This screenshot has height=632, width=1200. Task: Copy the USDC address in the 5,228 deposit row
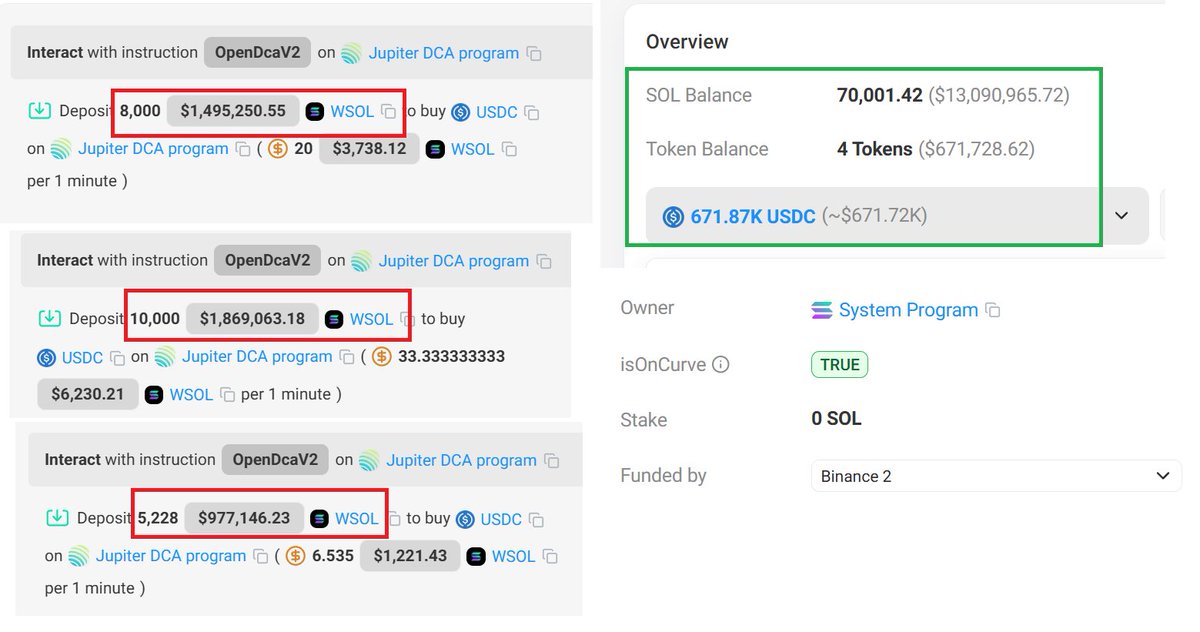tap(536, 520)
